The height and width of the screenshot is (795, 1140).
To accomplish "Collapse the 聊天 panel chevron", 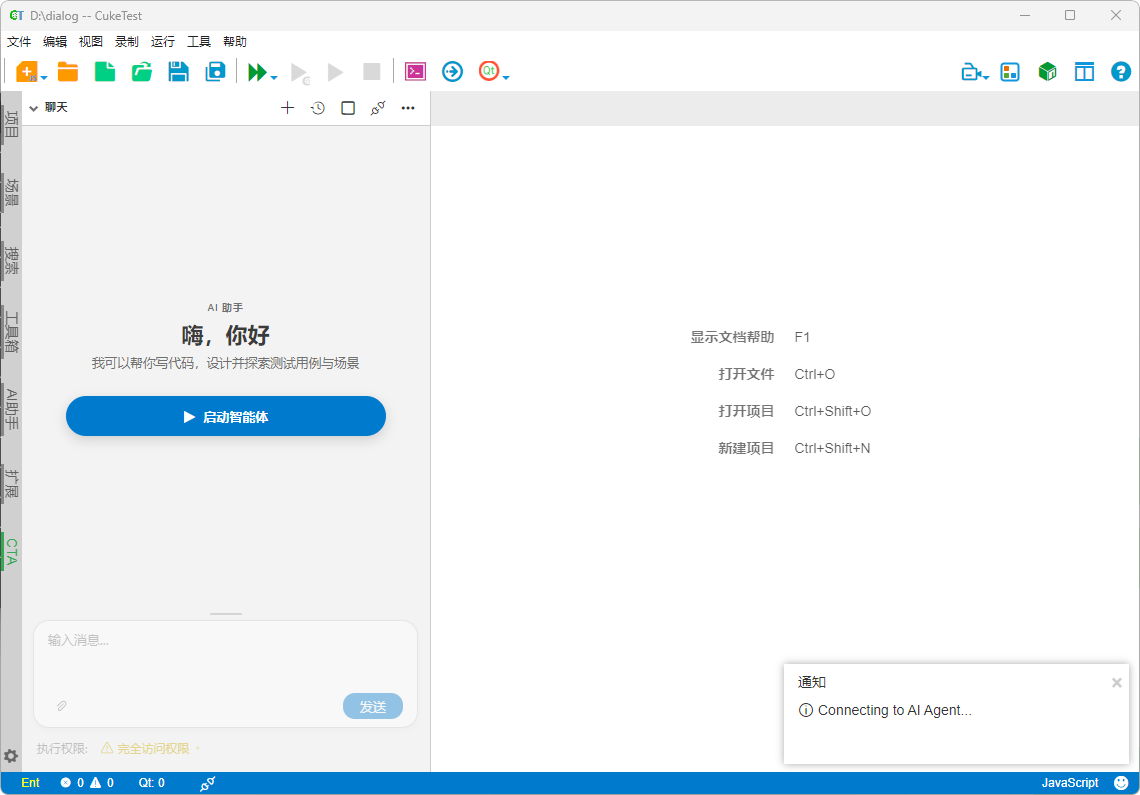I will pos(33,108).
